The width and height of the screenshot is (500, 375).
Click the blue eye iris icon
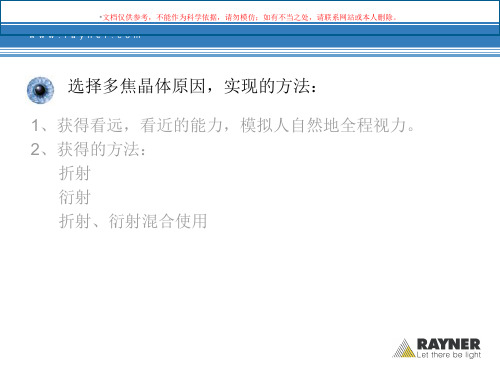coord(40,90)
